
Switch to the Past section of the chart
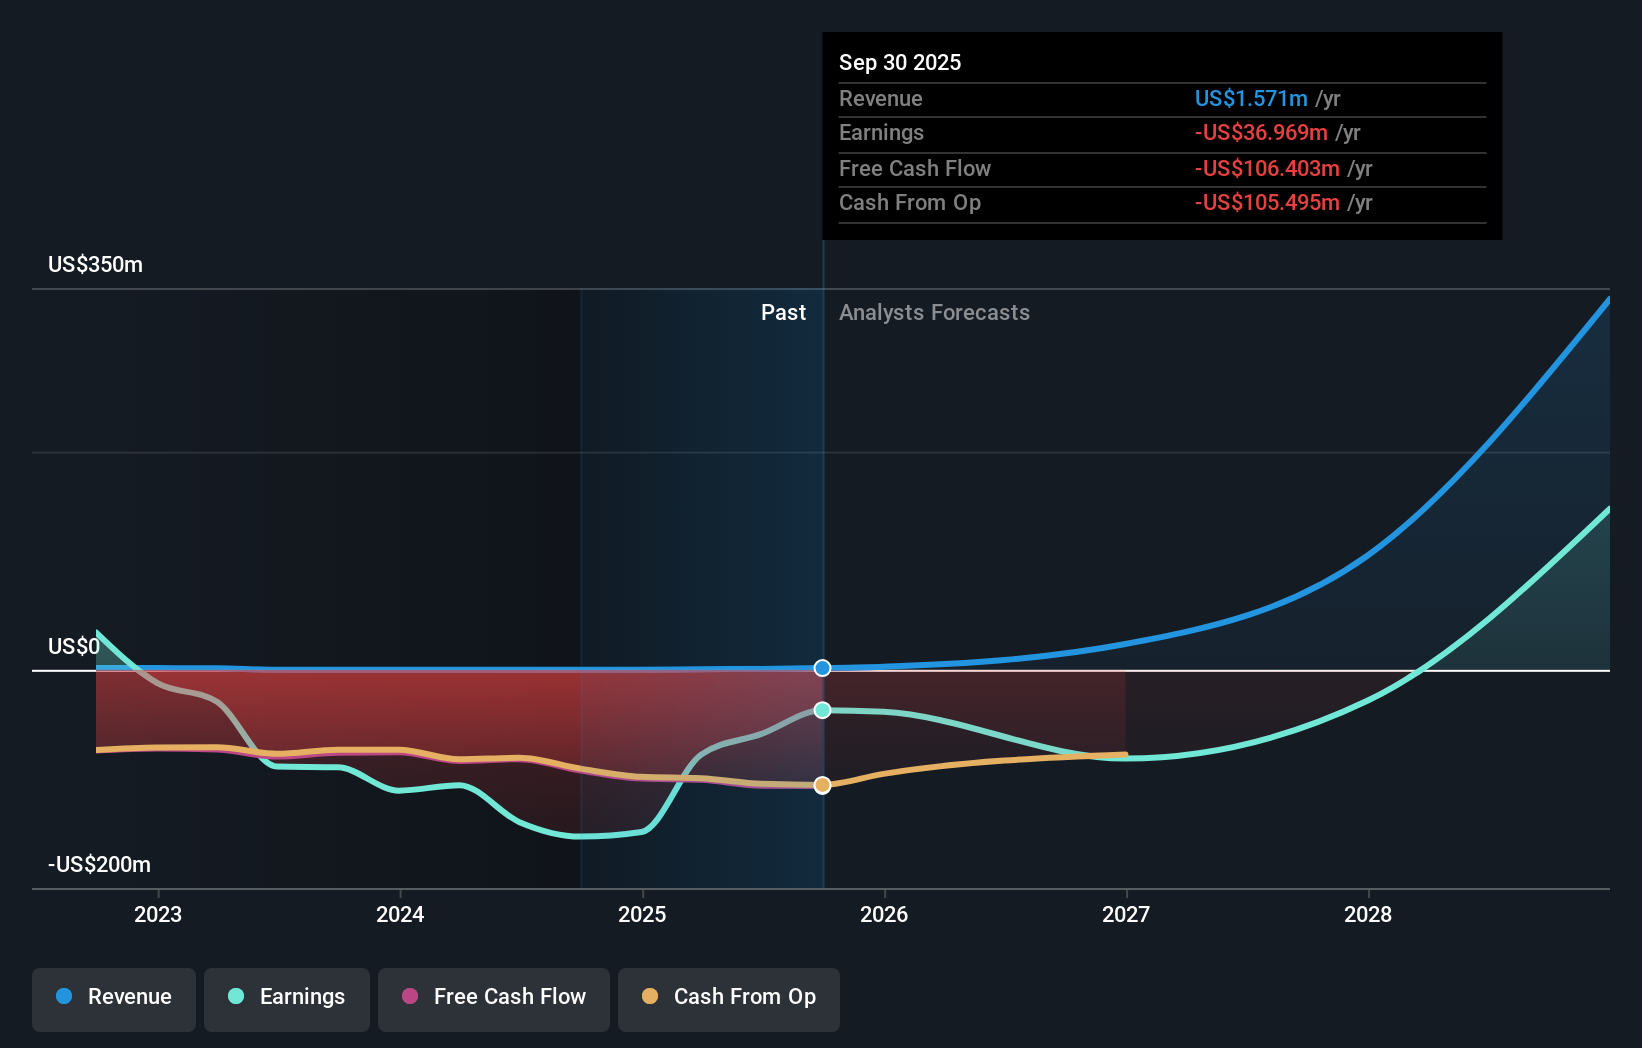tap(783, 313)
